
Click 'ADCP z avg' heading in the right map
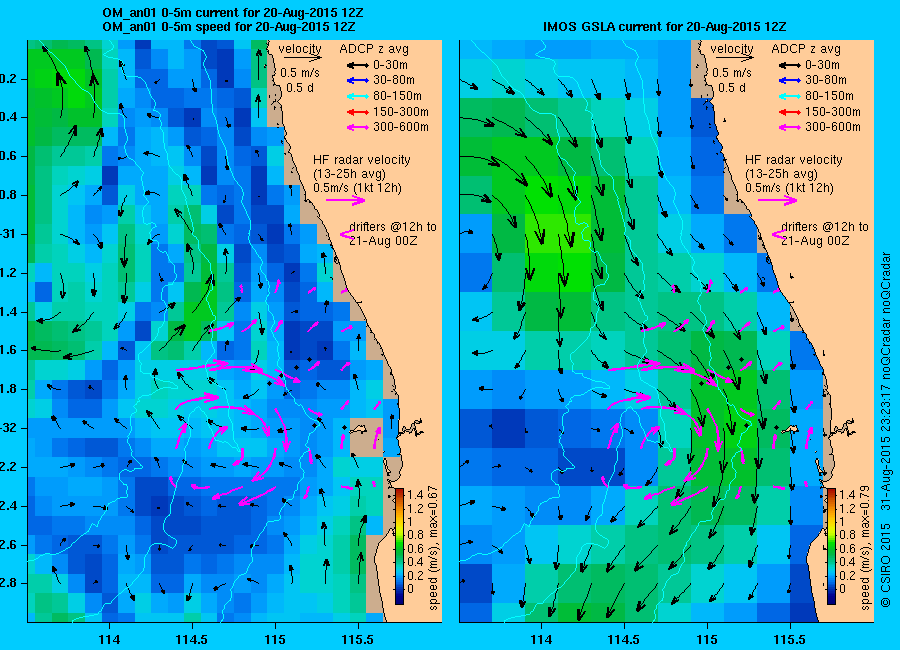tap(806, 49)
